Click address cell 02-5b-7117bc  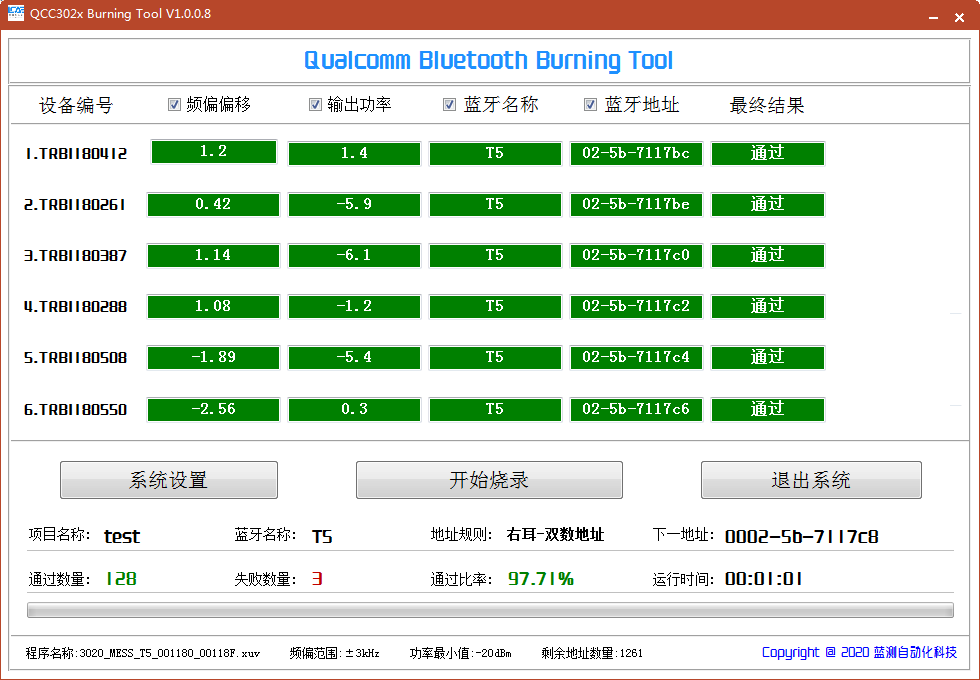(636, 154)
